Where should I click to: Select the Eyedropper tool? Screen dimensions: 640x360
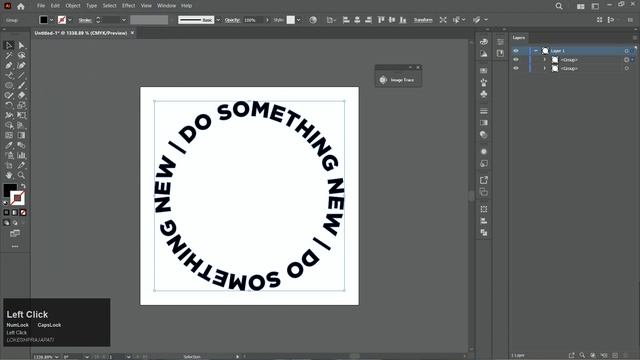click(9, 145)
